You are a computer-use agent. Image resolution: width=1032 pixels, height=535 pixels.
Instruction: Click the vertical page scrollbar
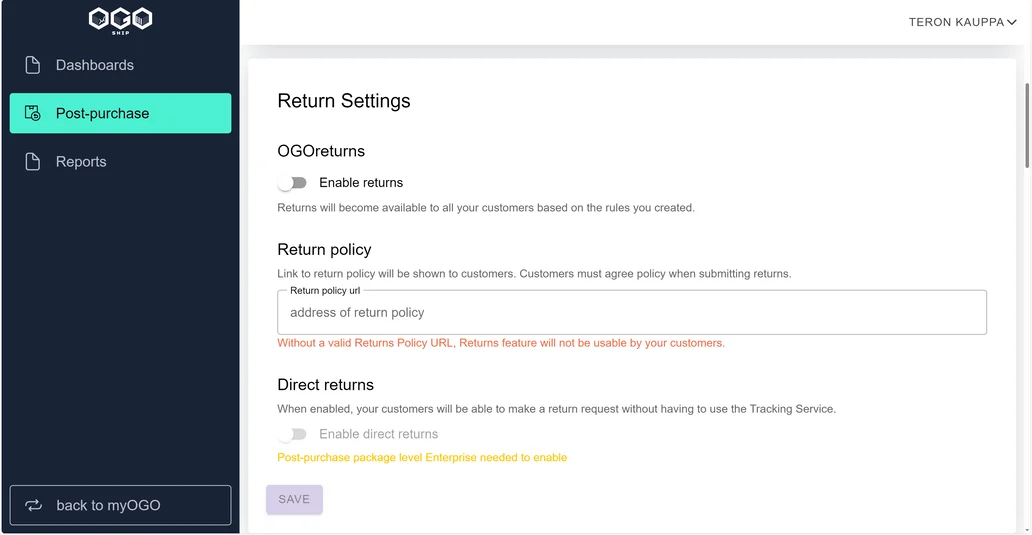(1027, 125)
